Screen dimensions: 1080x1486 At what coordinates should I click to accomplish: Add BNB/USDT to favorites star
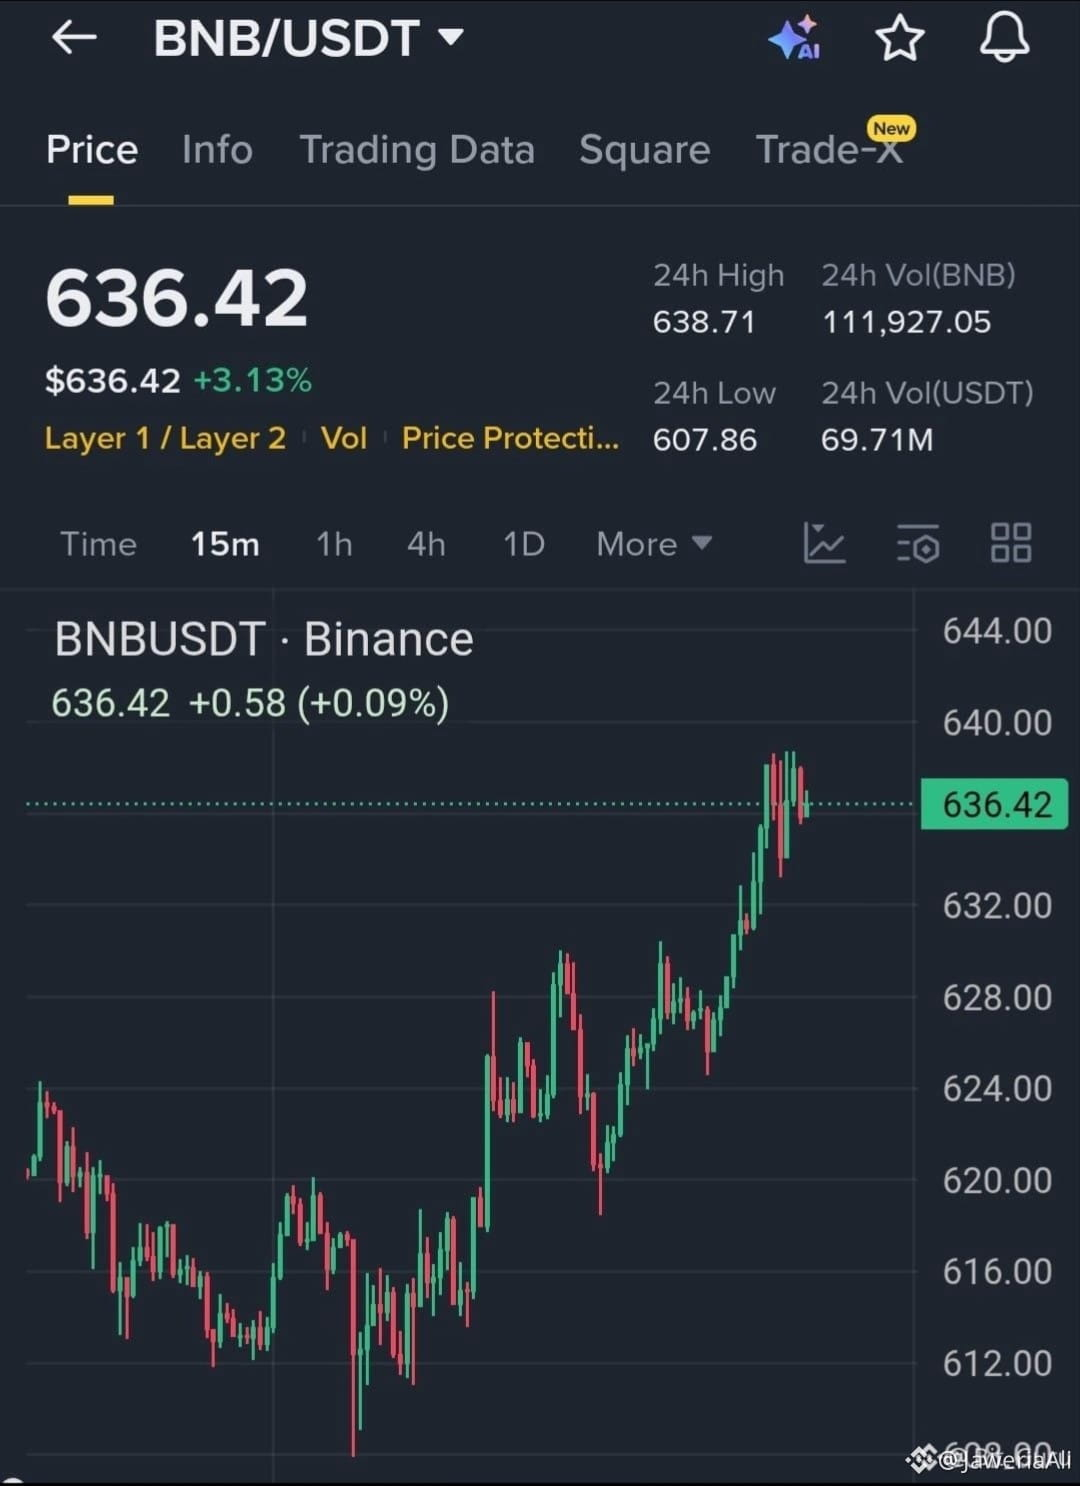[900, 38]
